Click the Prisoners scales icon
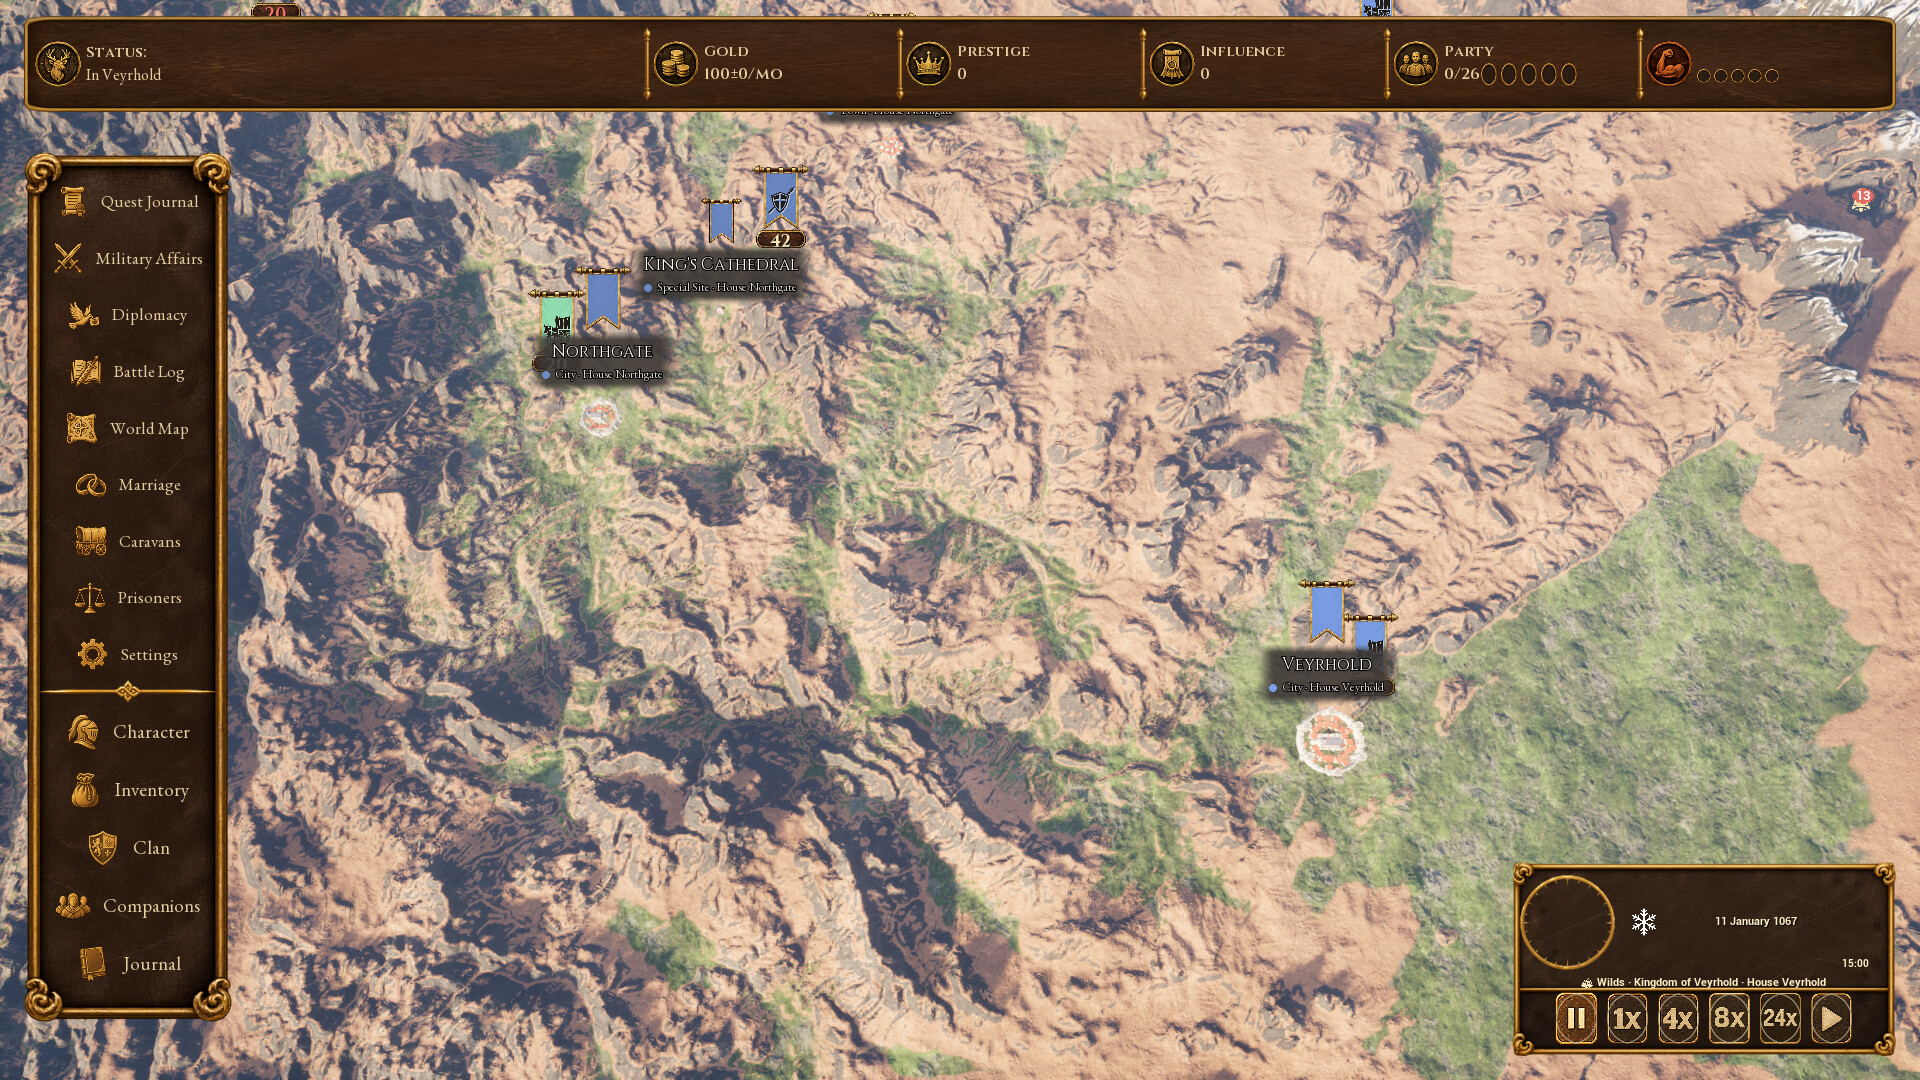This screenshot has width=1920, height=1080. [x=90, y=598]
